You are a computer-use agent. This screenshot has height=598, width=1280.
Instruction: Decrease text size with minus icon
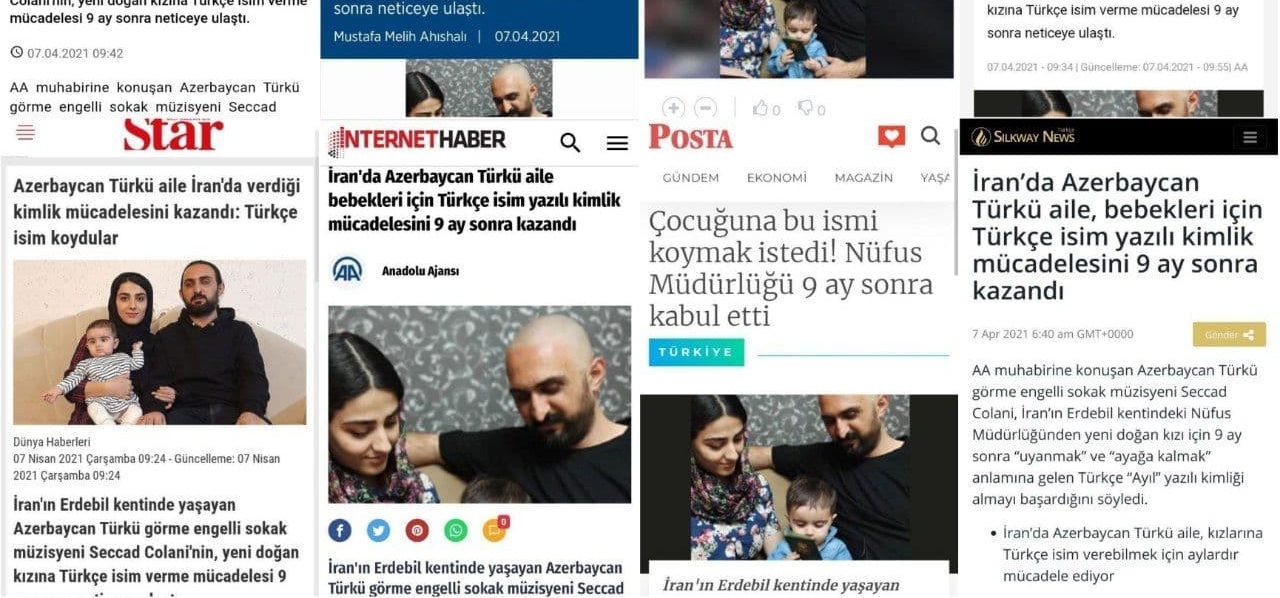706,108
